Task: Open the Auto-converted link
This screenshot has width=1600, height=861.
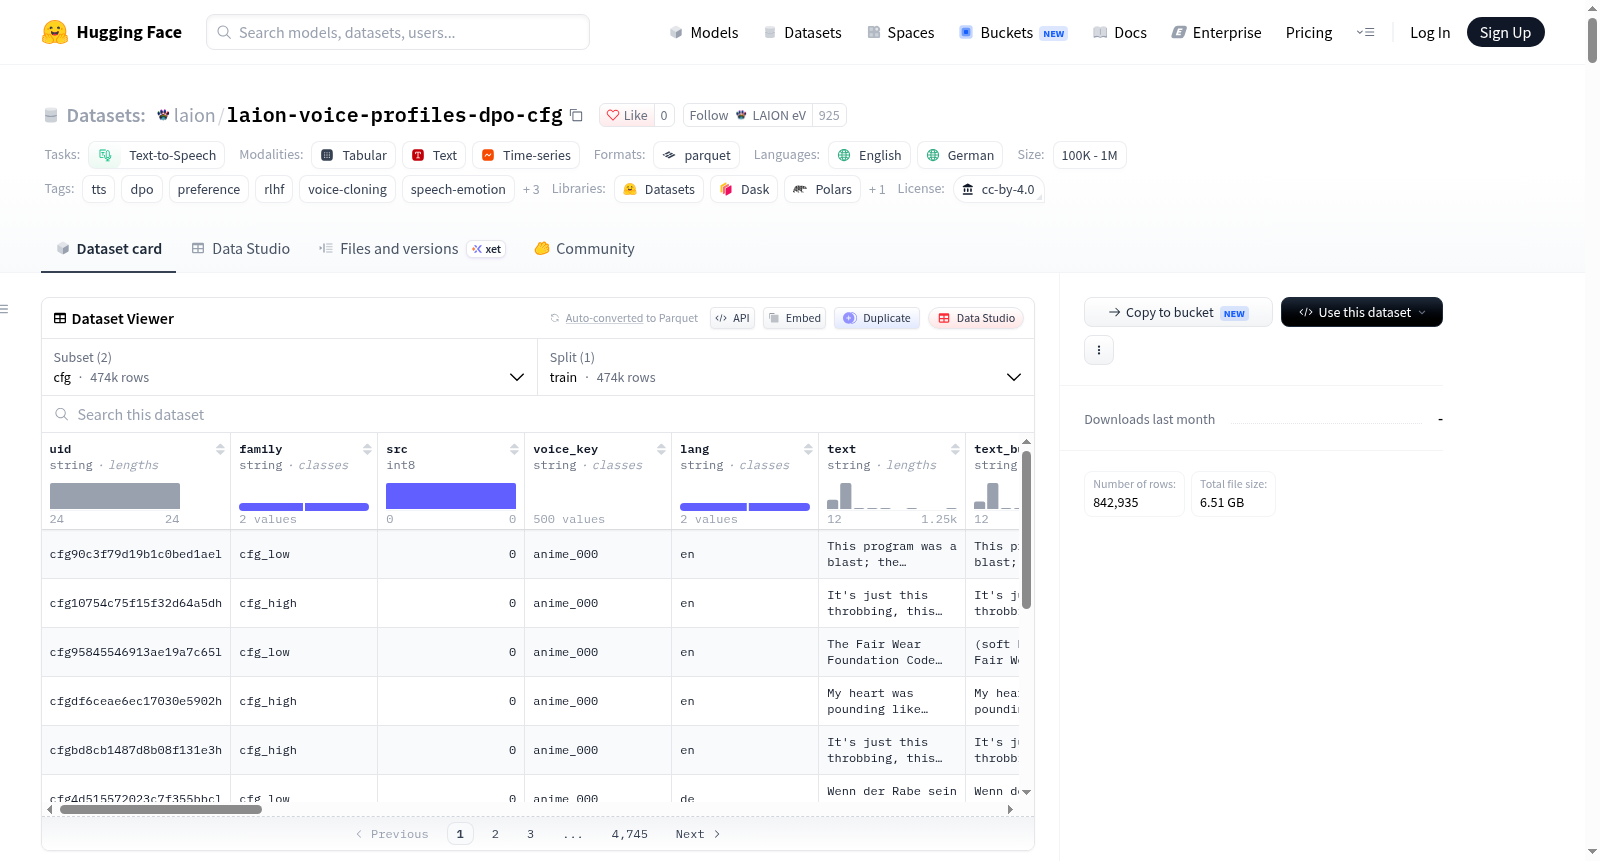Action: click(x=604, y=318)
